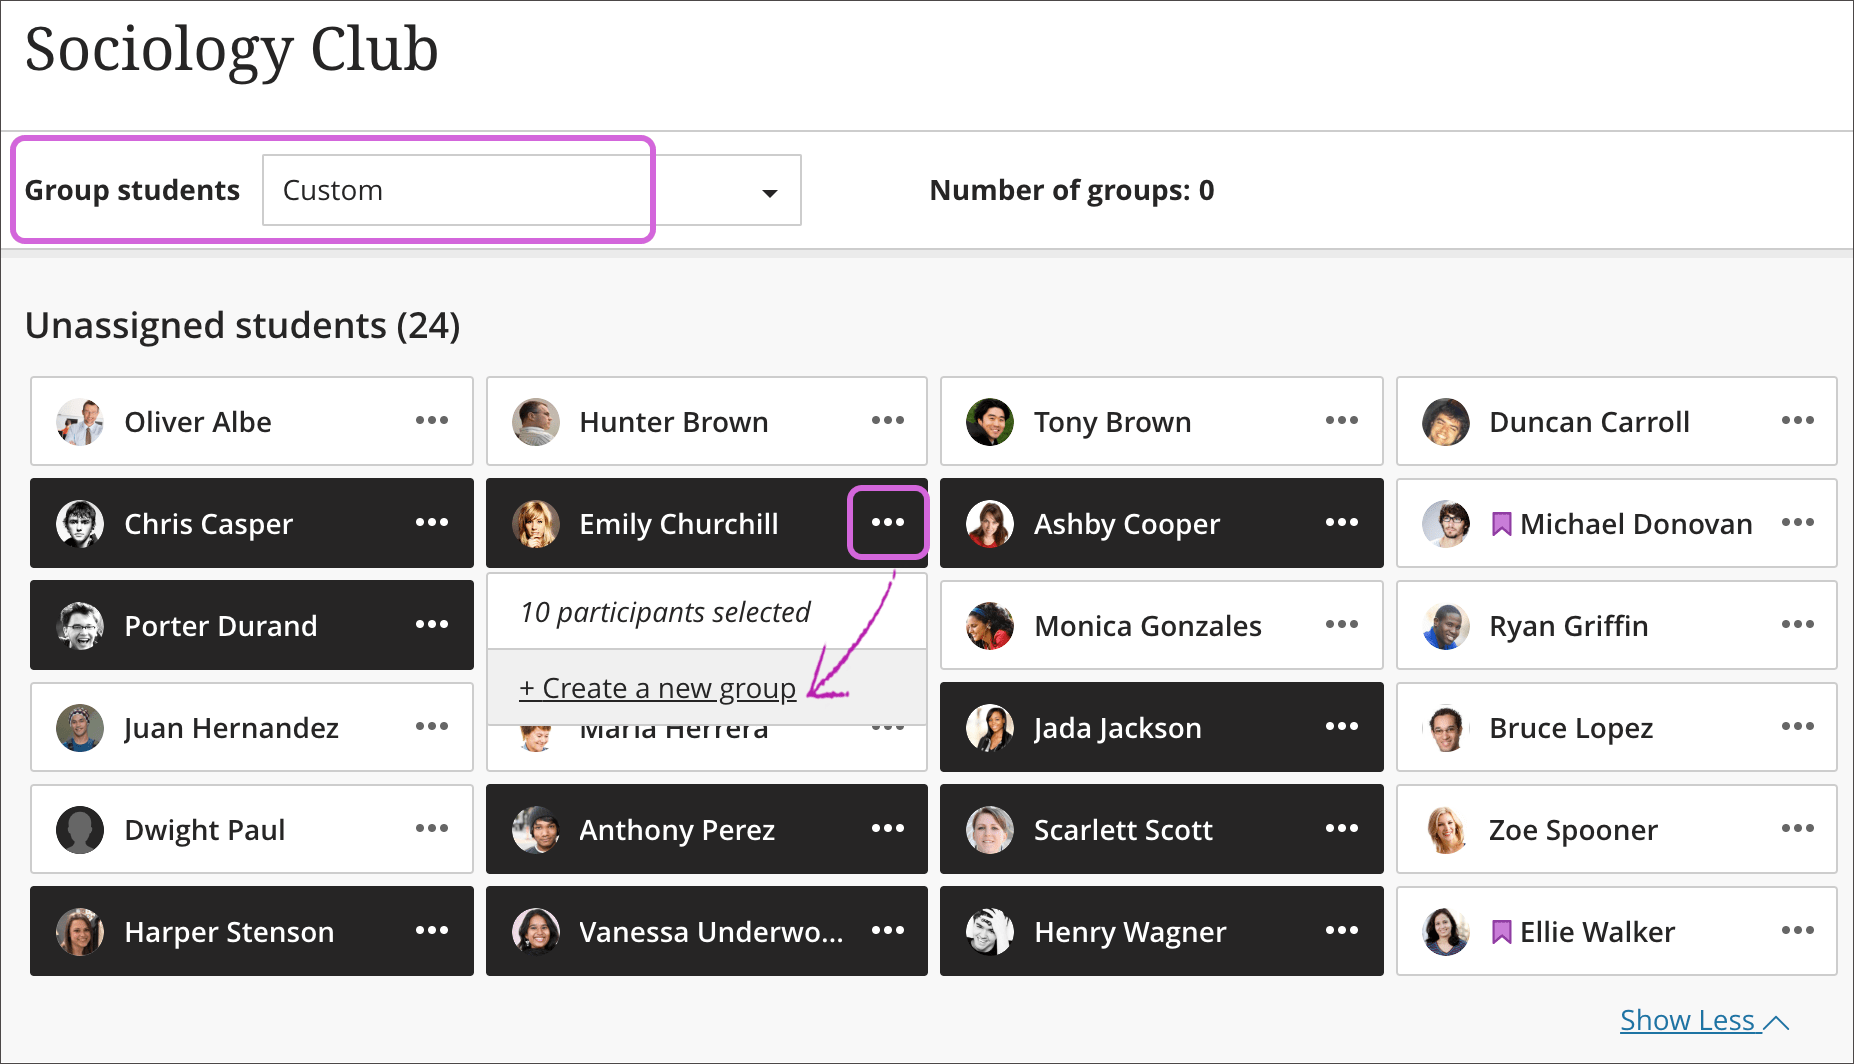The image size is (1854, 1064).
Task: Click Hunter Brown's three-dot menu icon
Action: 887,421
